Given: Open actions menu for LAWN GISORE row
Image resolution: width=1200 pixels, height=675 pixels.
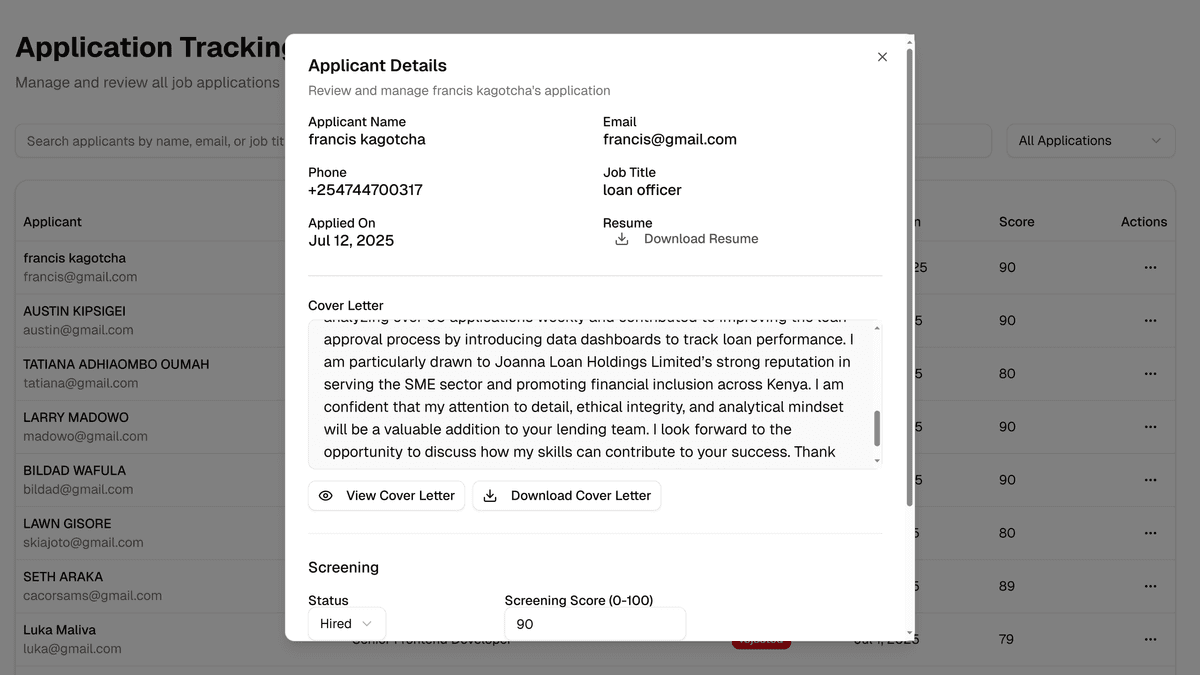Looking at the screenshot, I should 1150,533.
